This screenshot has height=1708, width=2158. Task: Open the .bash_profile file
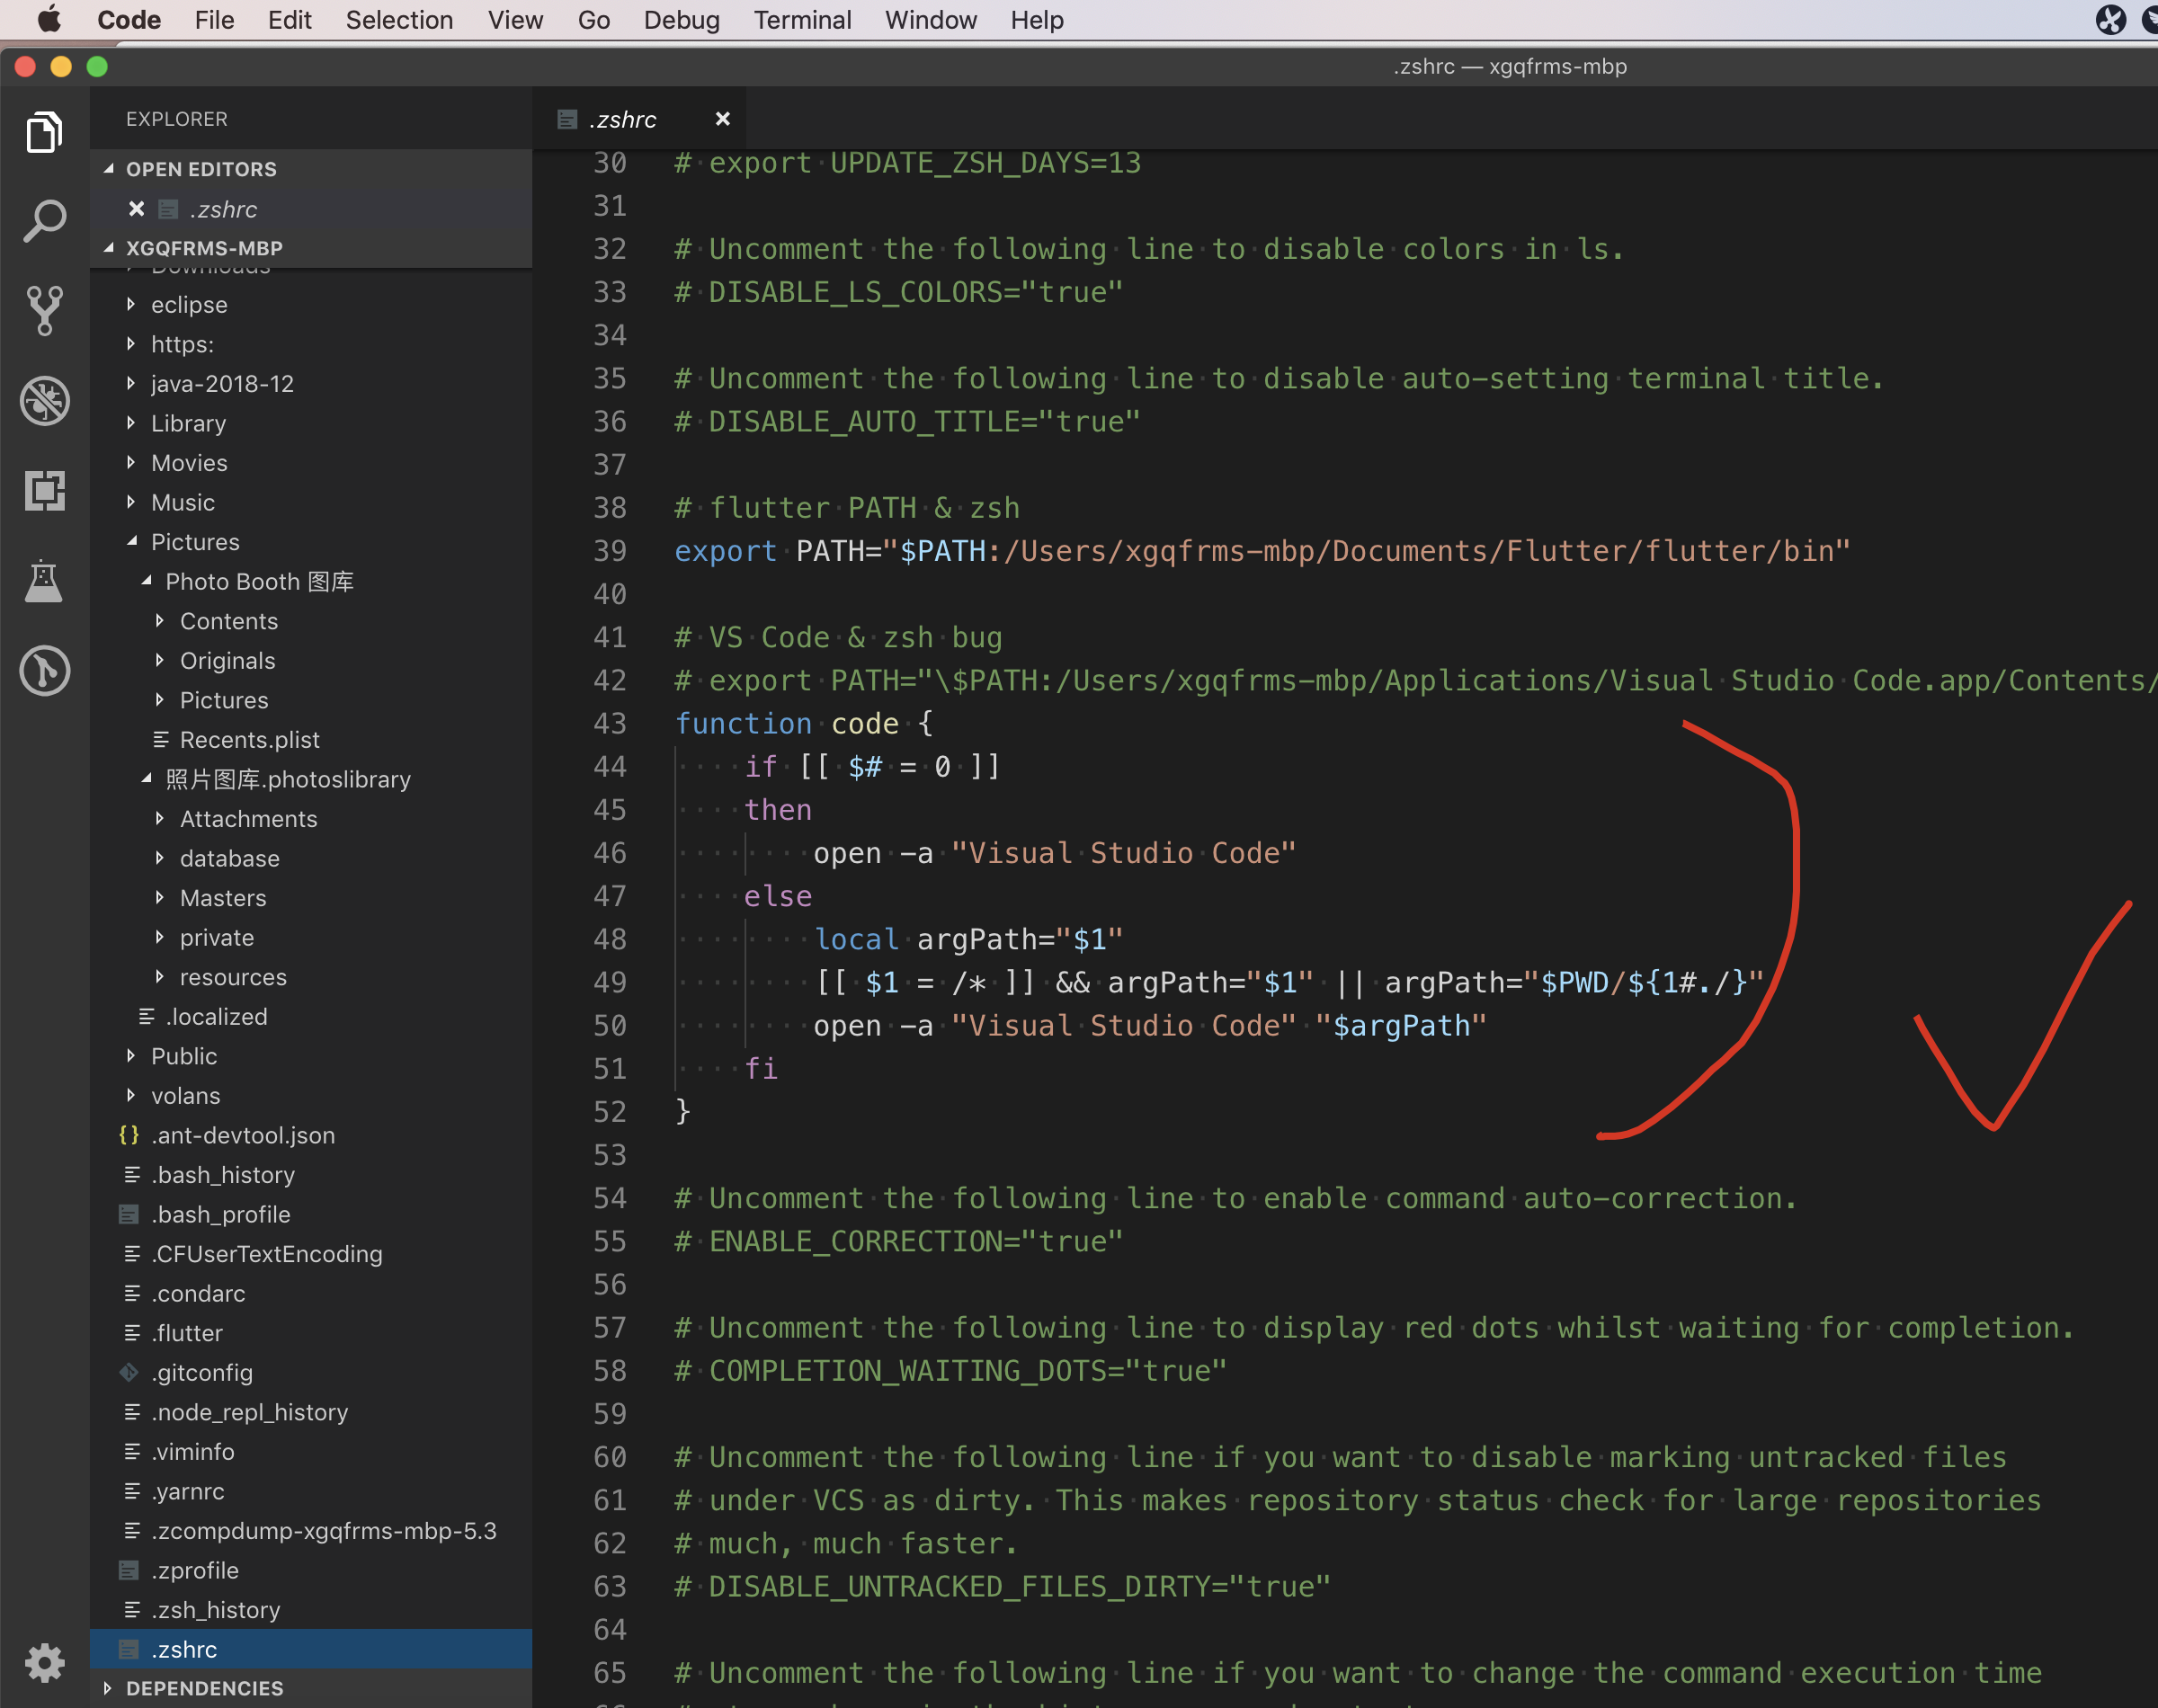click(x=220, y=1214)
